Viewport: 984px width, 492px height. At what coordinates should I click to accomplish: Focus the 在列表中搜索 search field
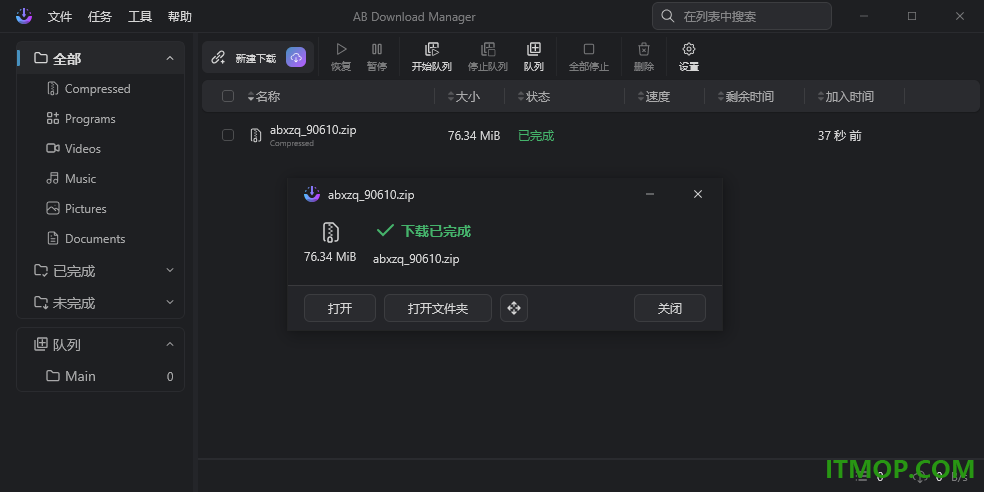click(x=742, y=16)
